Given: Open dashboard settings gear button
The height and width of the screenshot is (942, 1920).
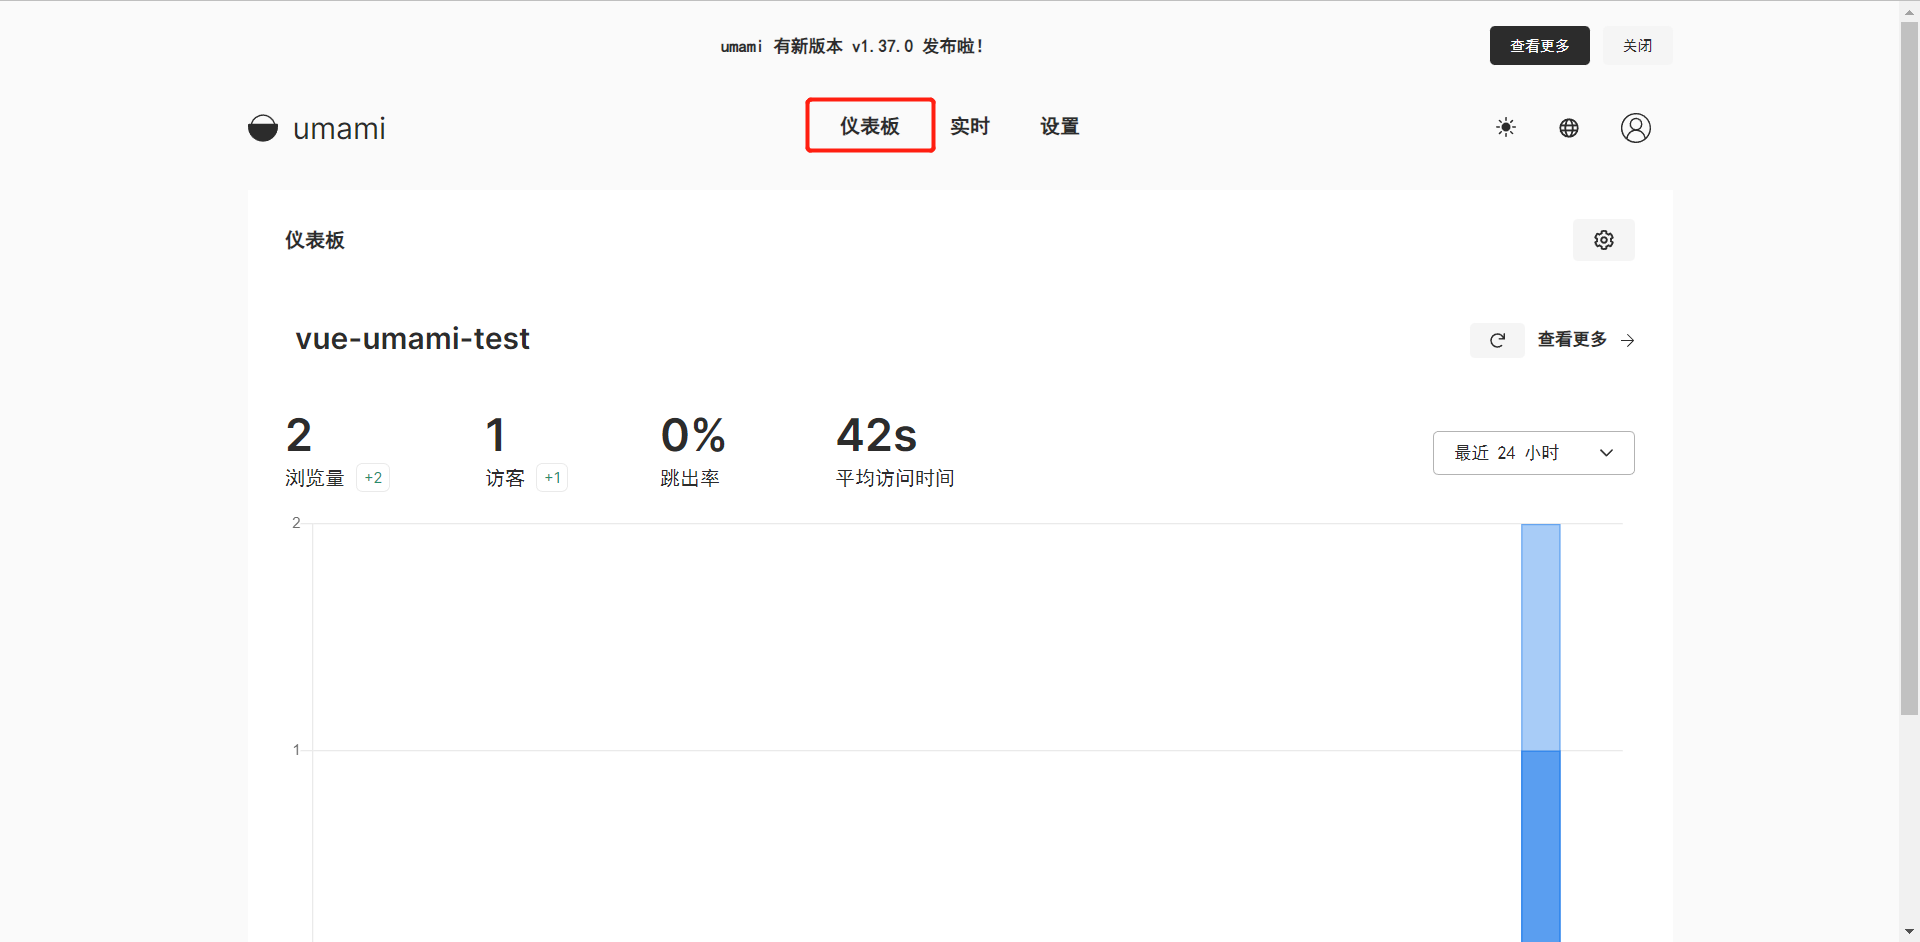Looking at the screenshot, I should click(1604, 240).
